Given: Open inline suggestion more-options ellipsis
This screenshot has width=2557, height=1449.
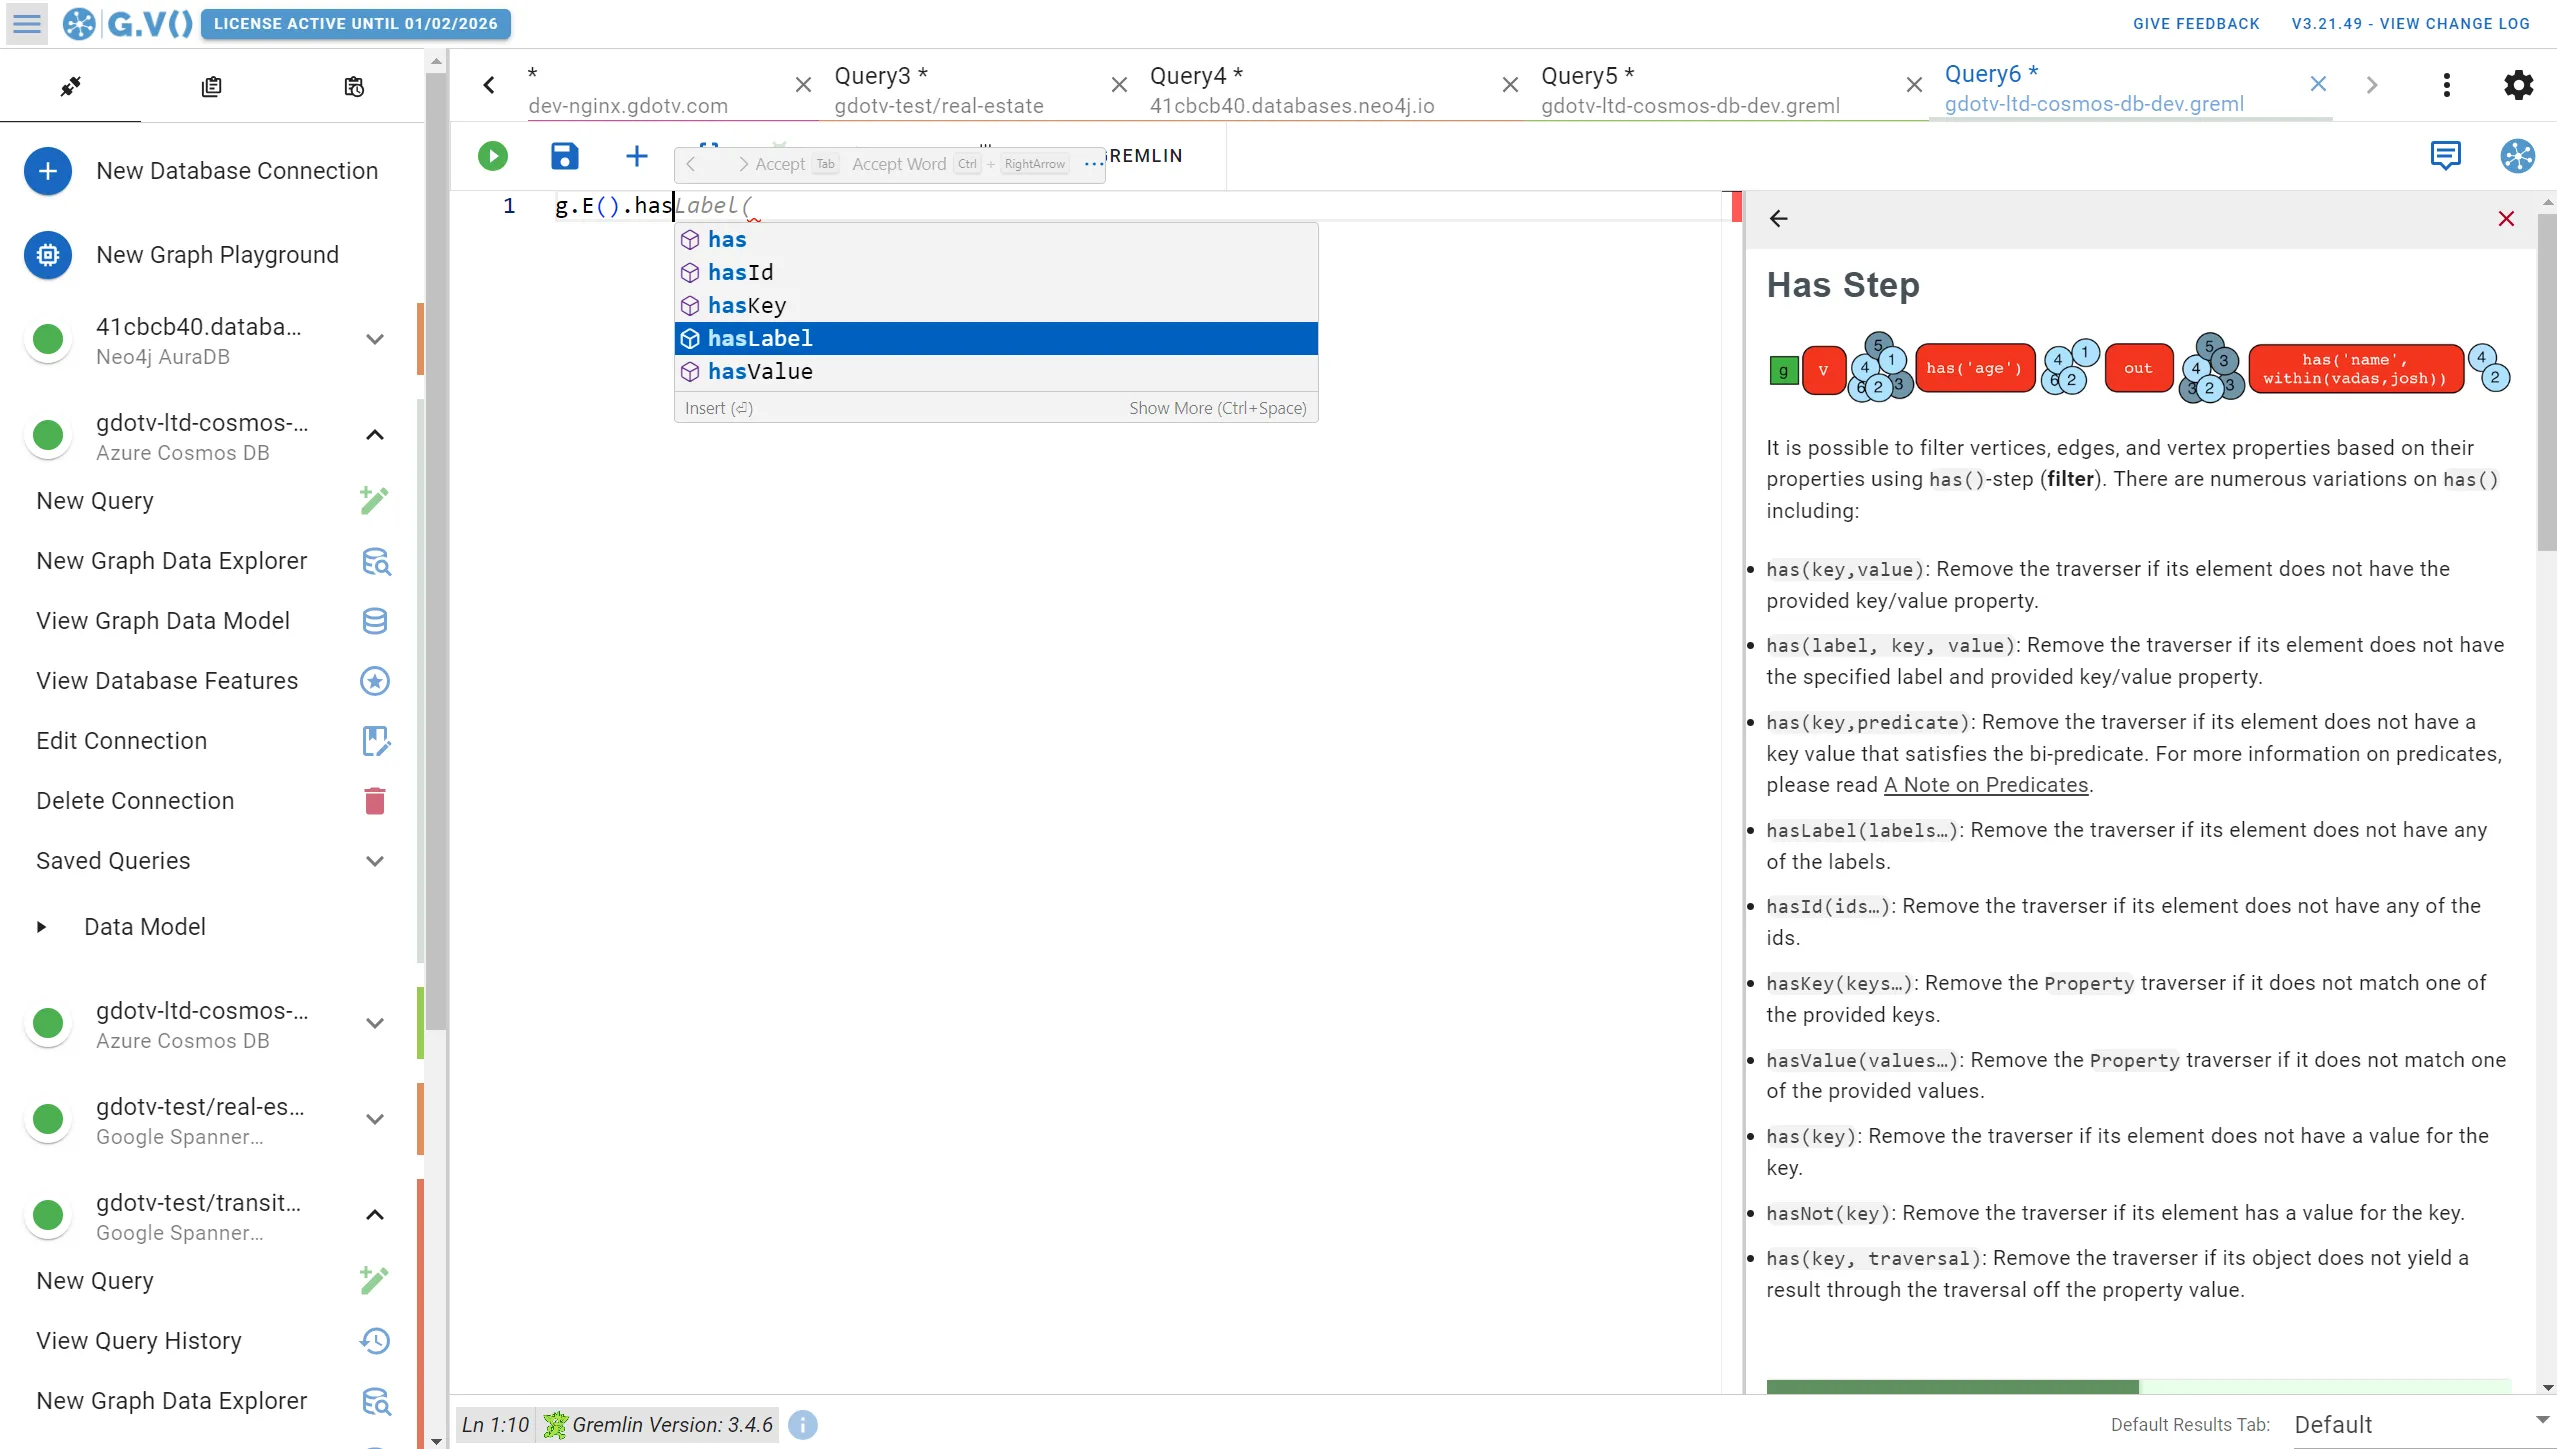Looking at the screenshot, I should click(1092, 164).
